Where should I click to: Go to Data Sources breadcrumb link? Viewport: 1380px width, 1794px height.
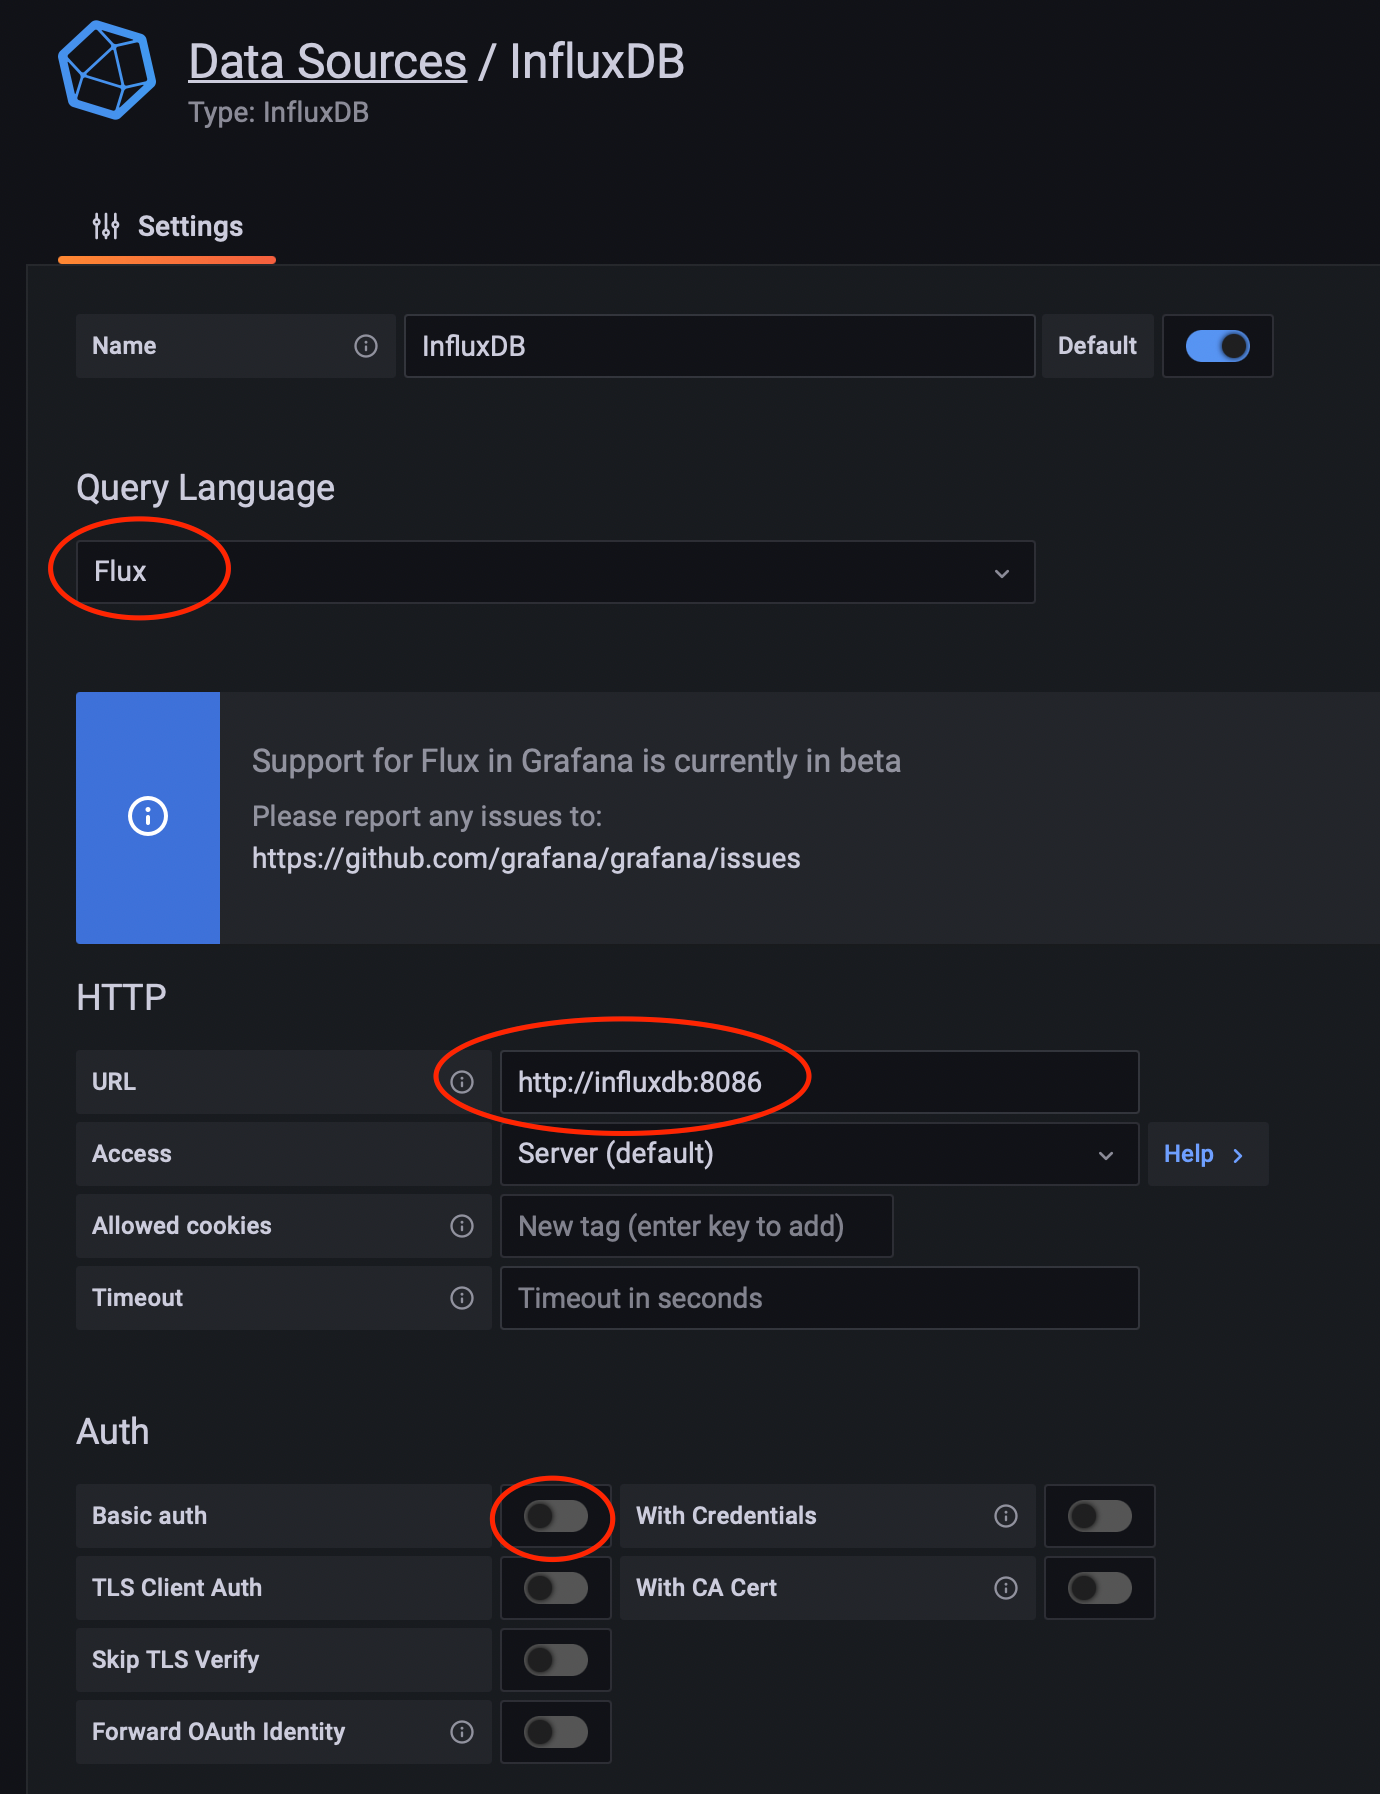click(x=327, y=62)
